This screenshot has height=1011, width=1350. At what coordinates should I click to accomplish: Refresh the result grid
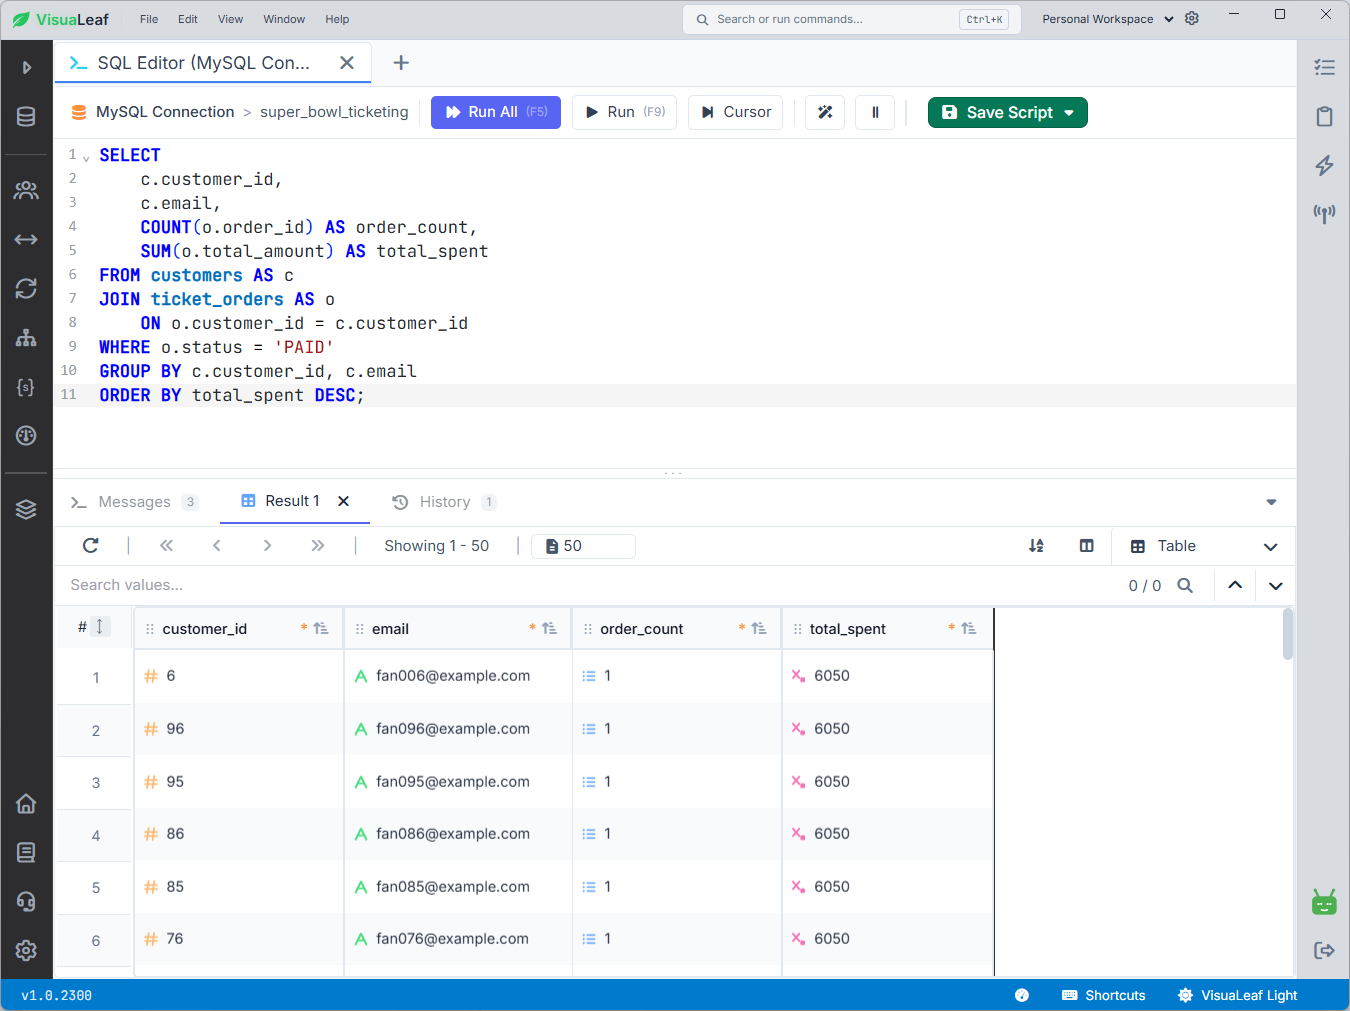tap(91, 545)
